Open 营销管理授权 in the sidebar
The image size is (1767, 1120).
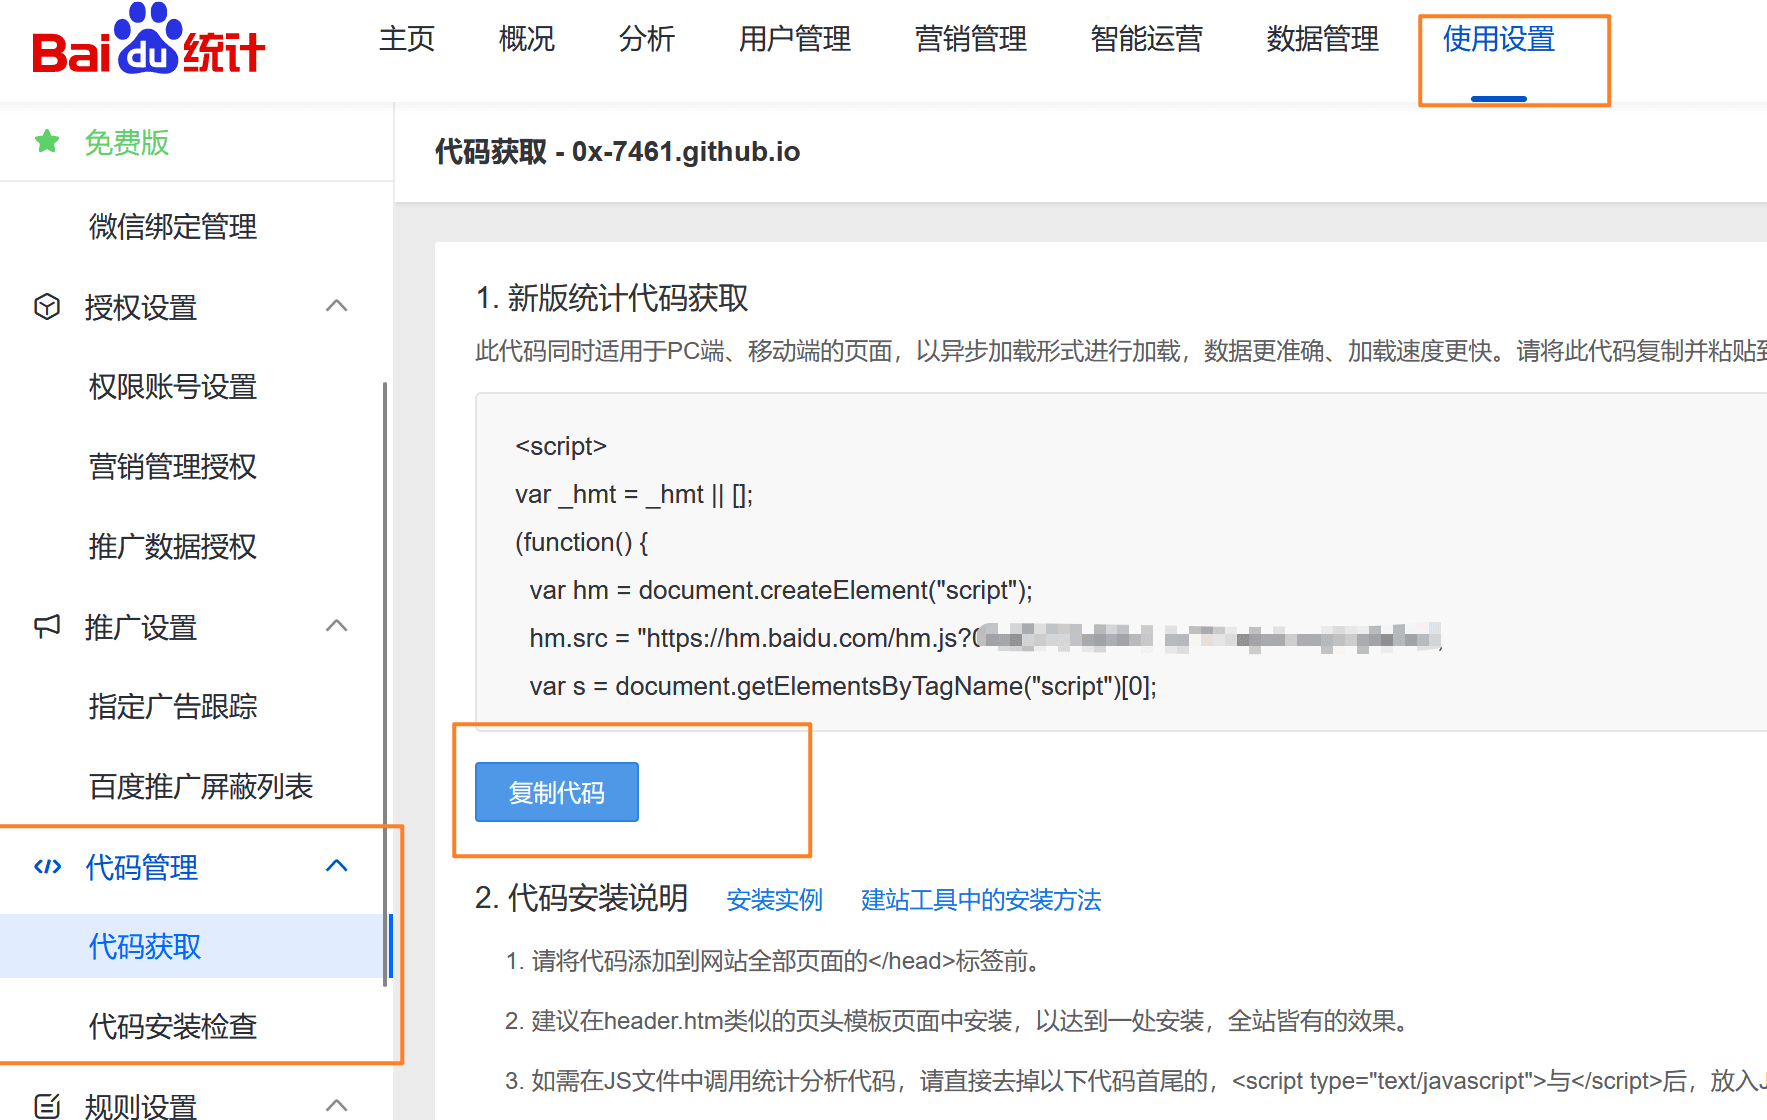click(x=173, y=467)
